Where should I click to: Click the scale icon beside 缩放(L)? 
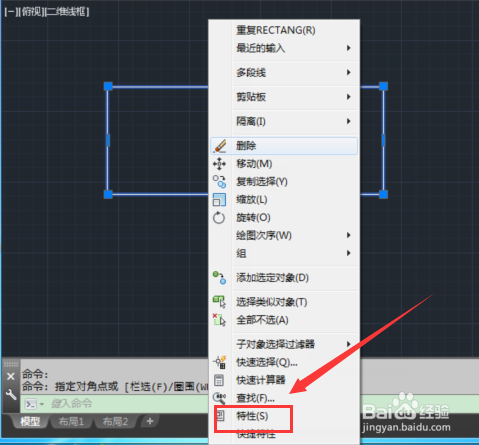pyautogui.click(x=219, y=200)
